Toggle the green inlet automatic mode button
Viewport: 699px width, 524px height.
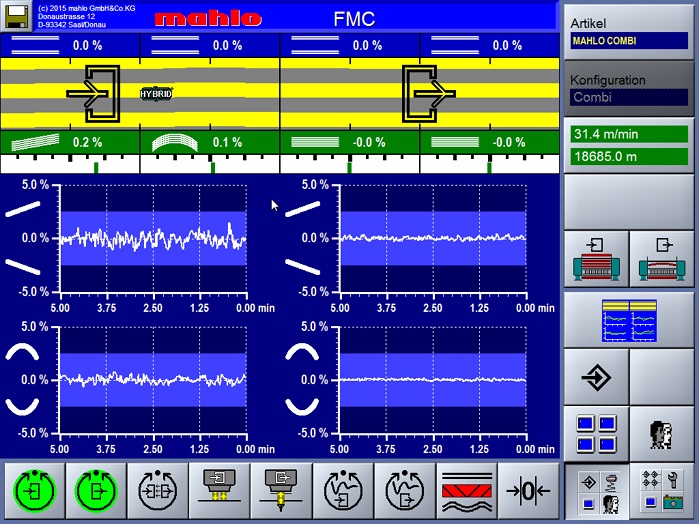(x=36, y=492)
